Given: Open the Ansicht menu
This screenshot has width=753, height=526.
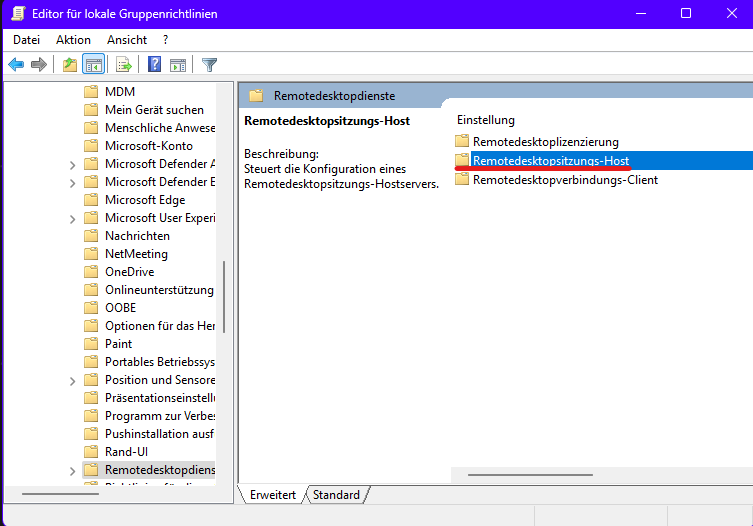Looking at the screenshot, I should (x=126, y=39).
